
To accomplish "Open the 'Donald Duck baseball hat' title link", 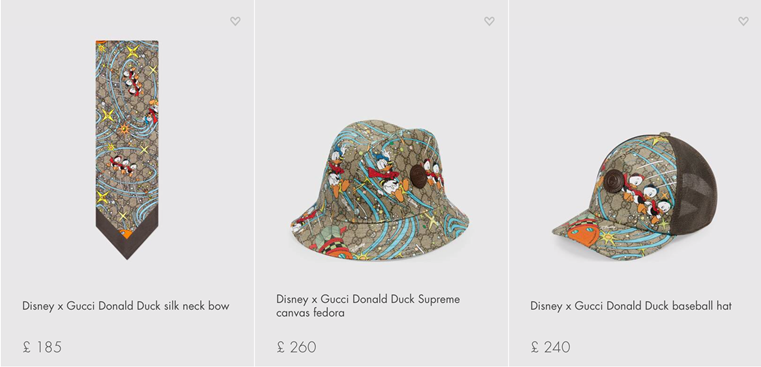I will click(631, 306).
